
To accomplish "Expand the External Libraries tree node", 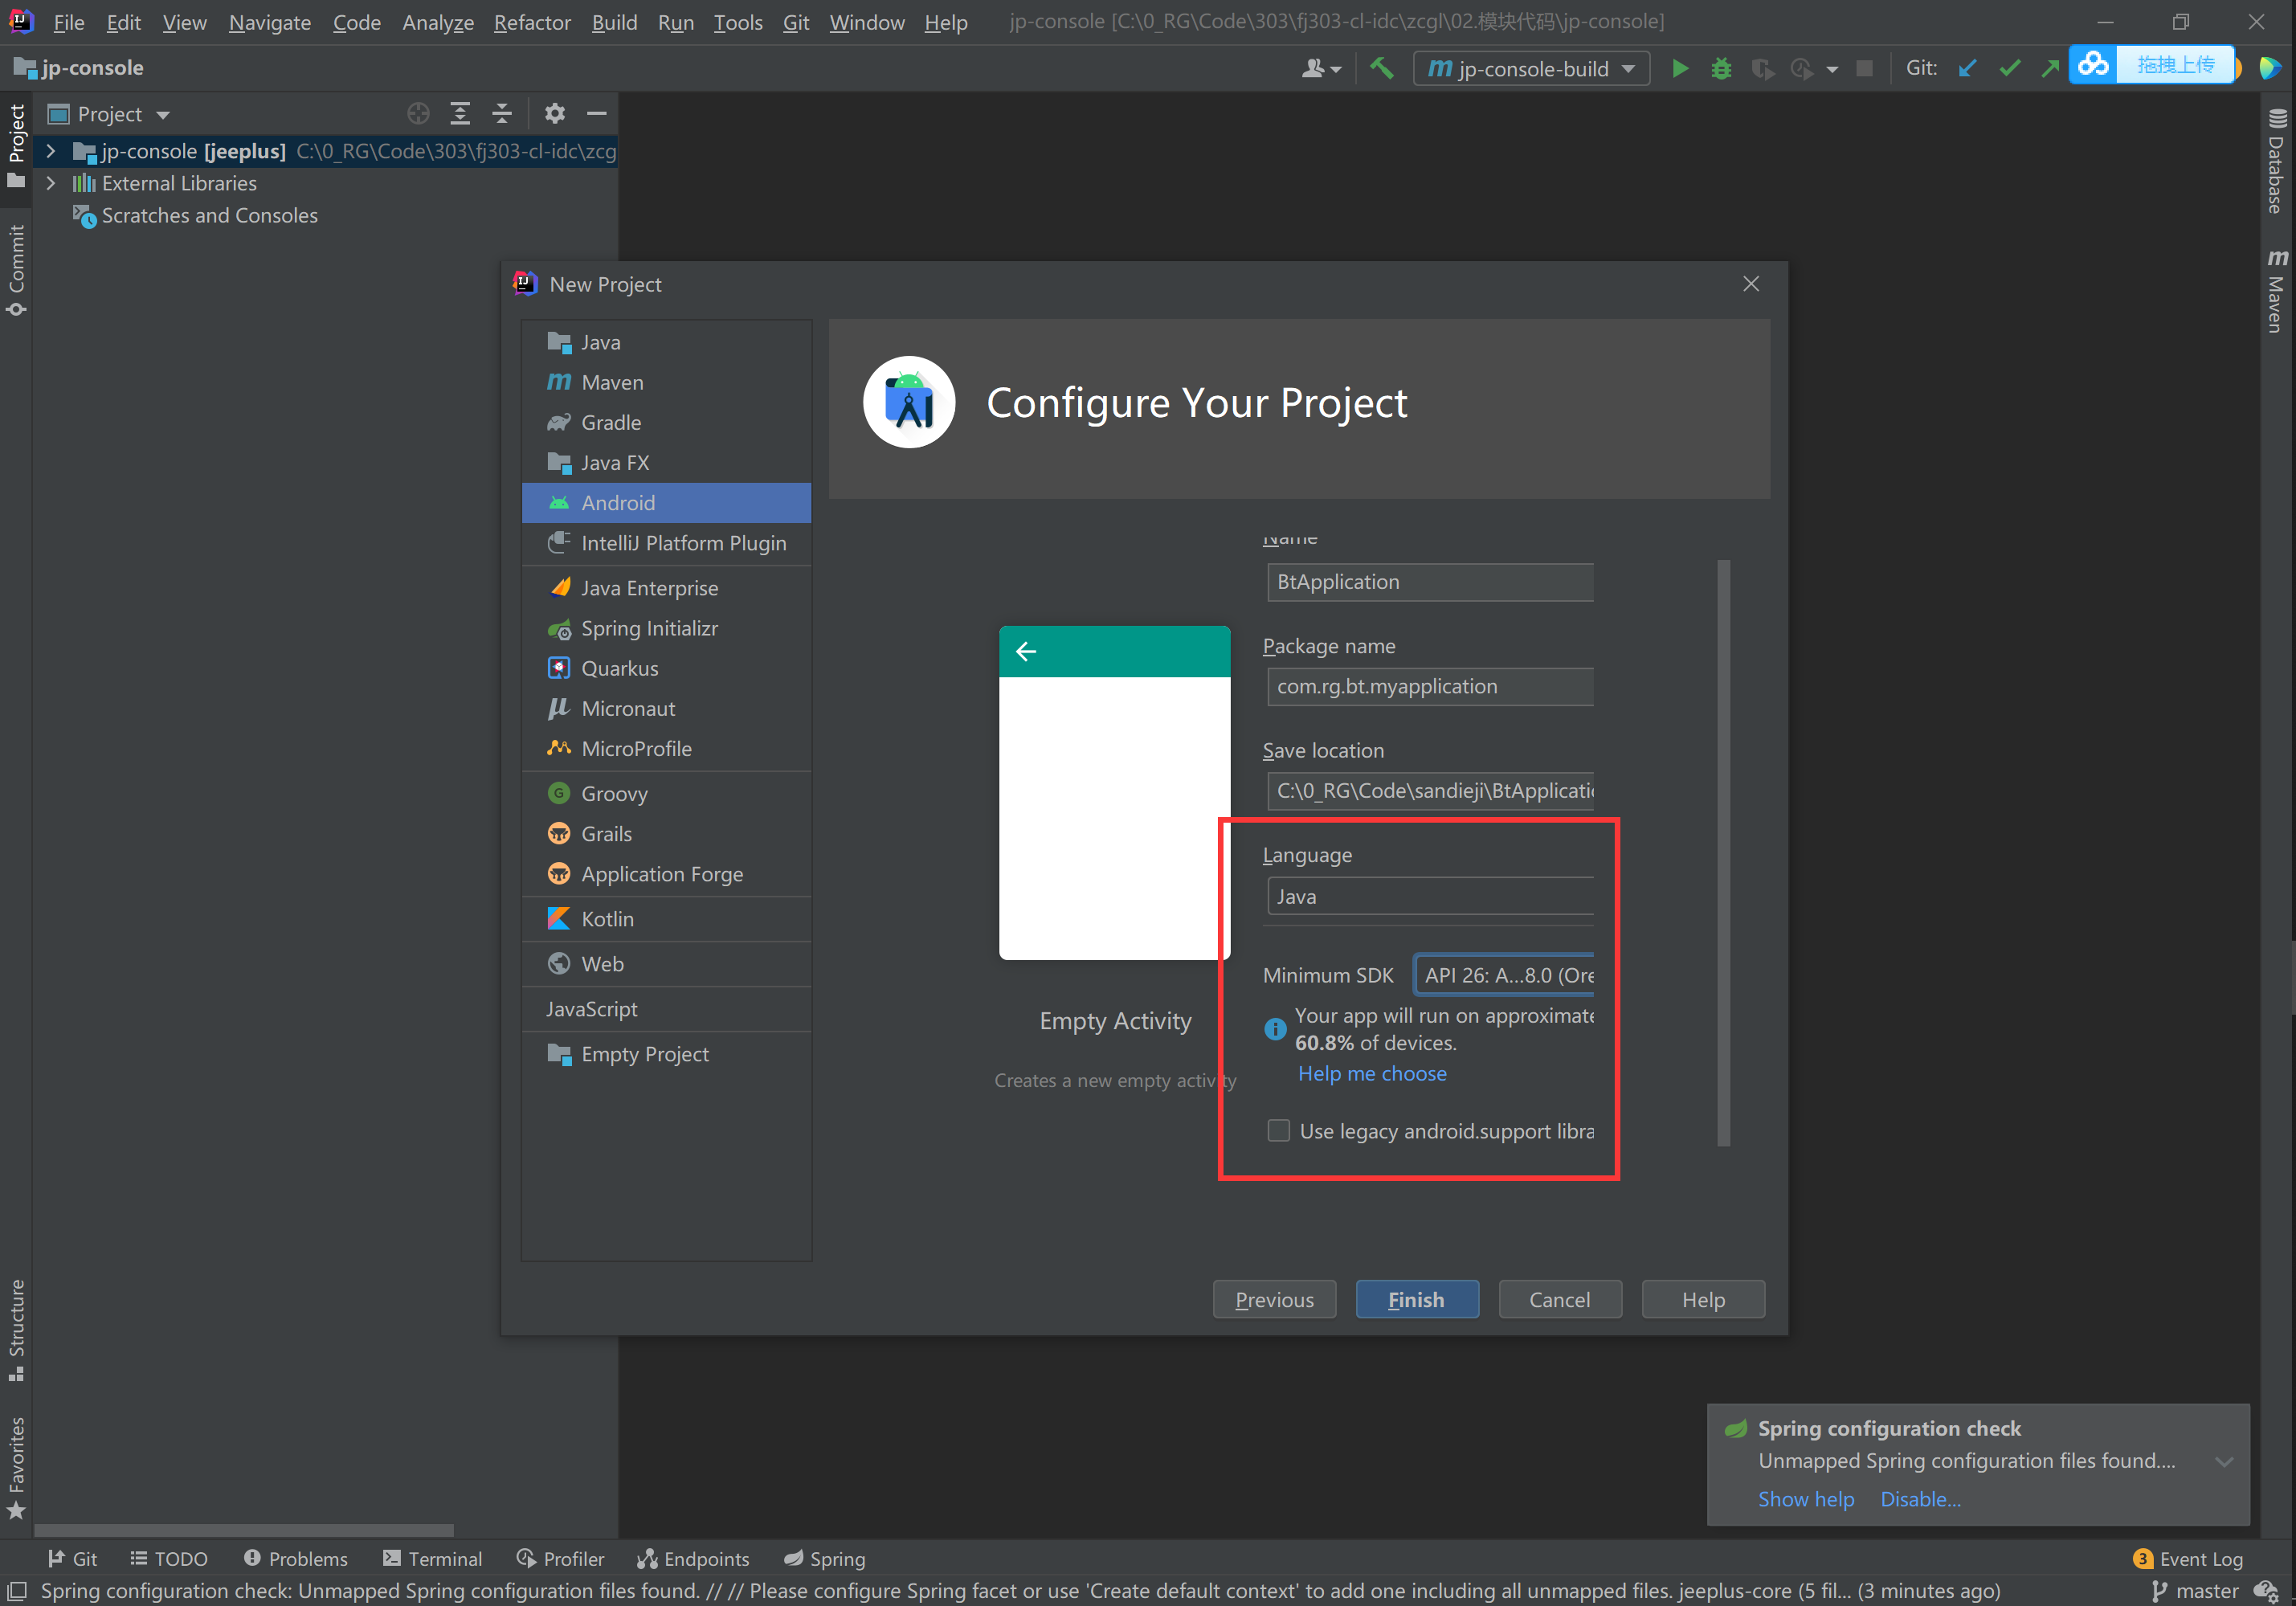I will (51, 183).
